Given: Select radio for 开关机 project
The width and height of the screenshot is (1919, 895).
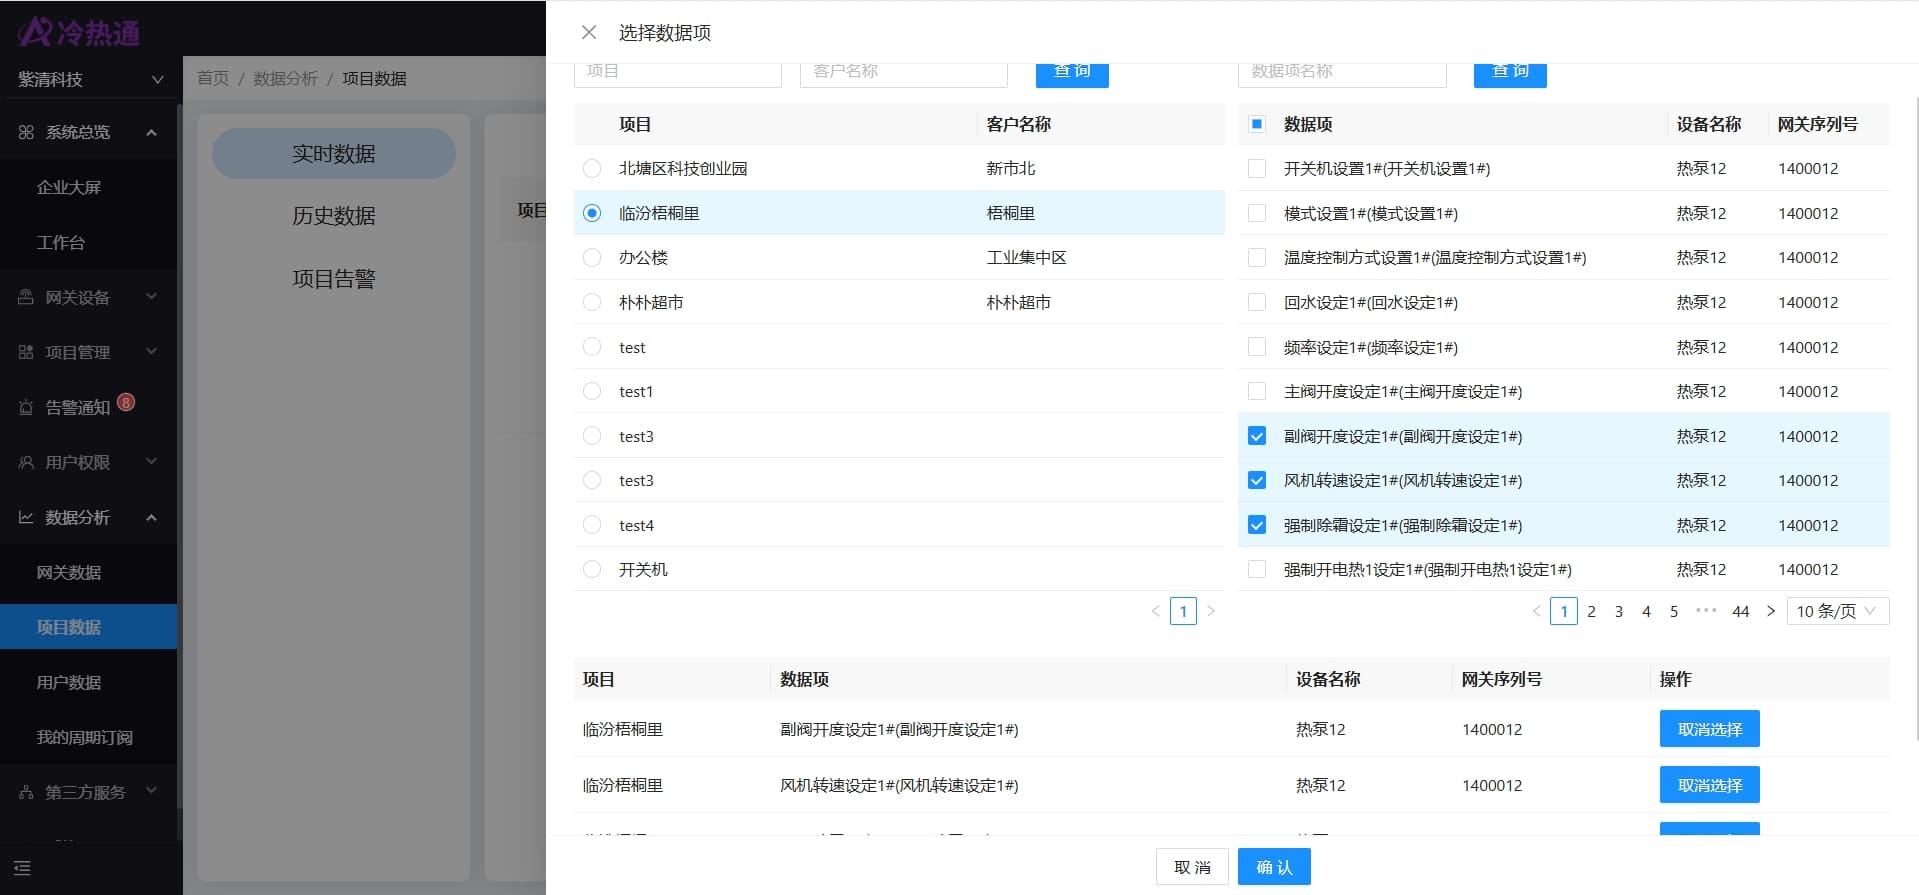Looking at the screenshot, I should (592, 569).
